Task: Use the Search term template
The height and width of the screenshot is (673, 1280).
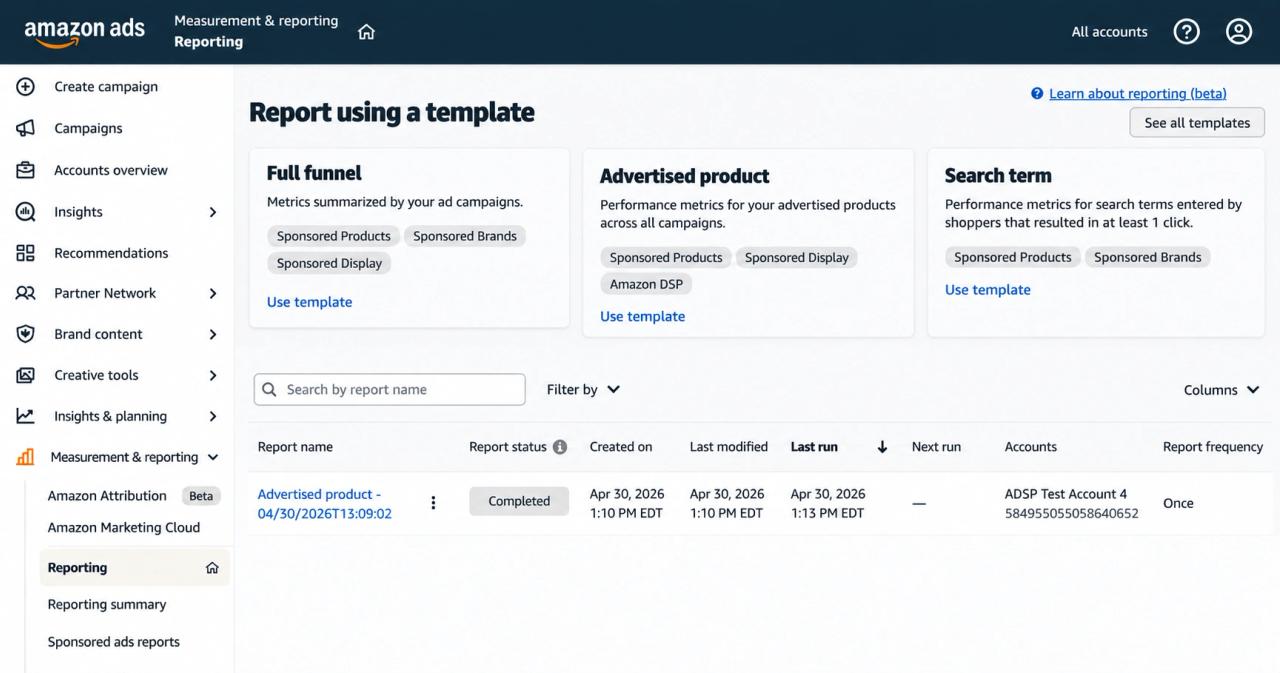Action: tap(987, 290)
